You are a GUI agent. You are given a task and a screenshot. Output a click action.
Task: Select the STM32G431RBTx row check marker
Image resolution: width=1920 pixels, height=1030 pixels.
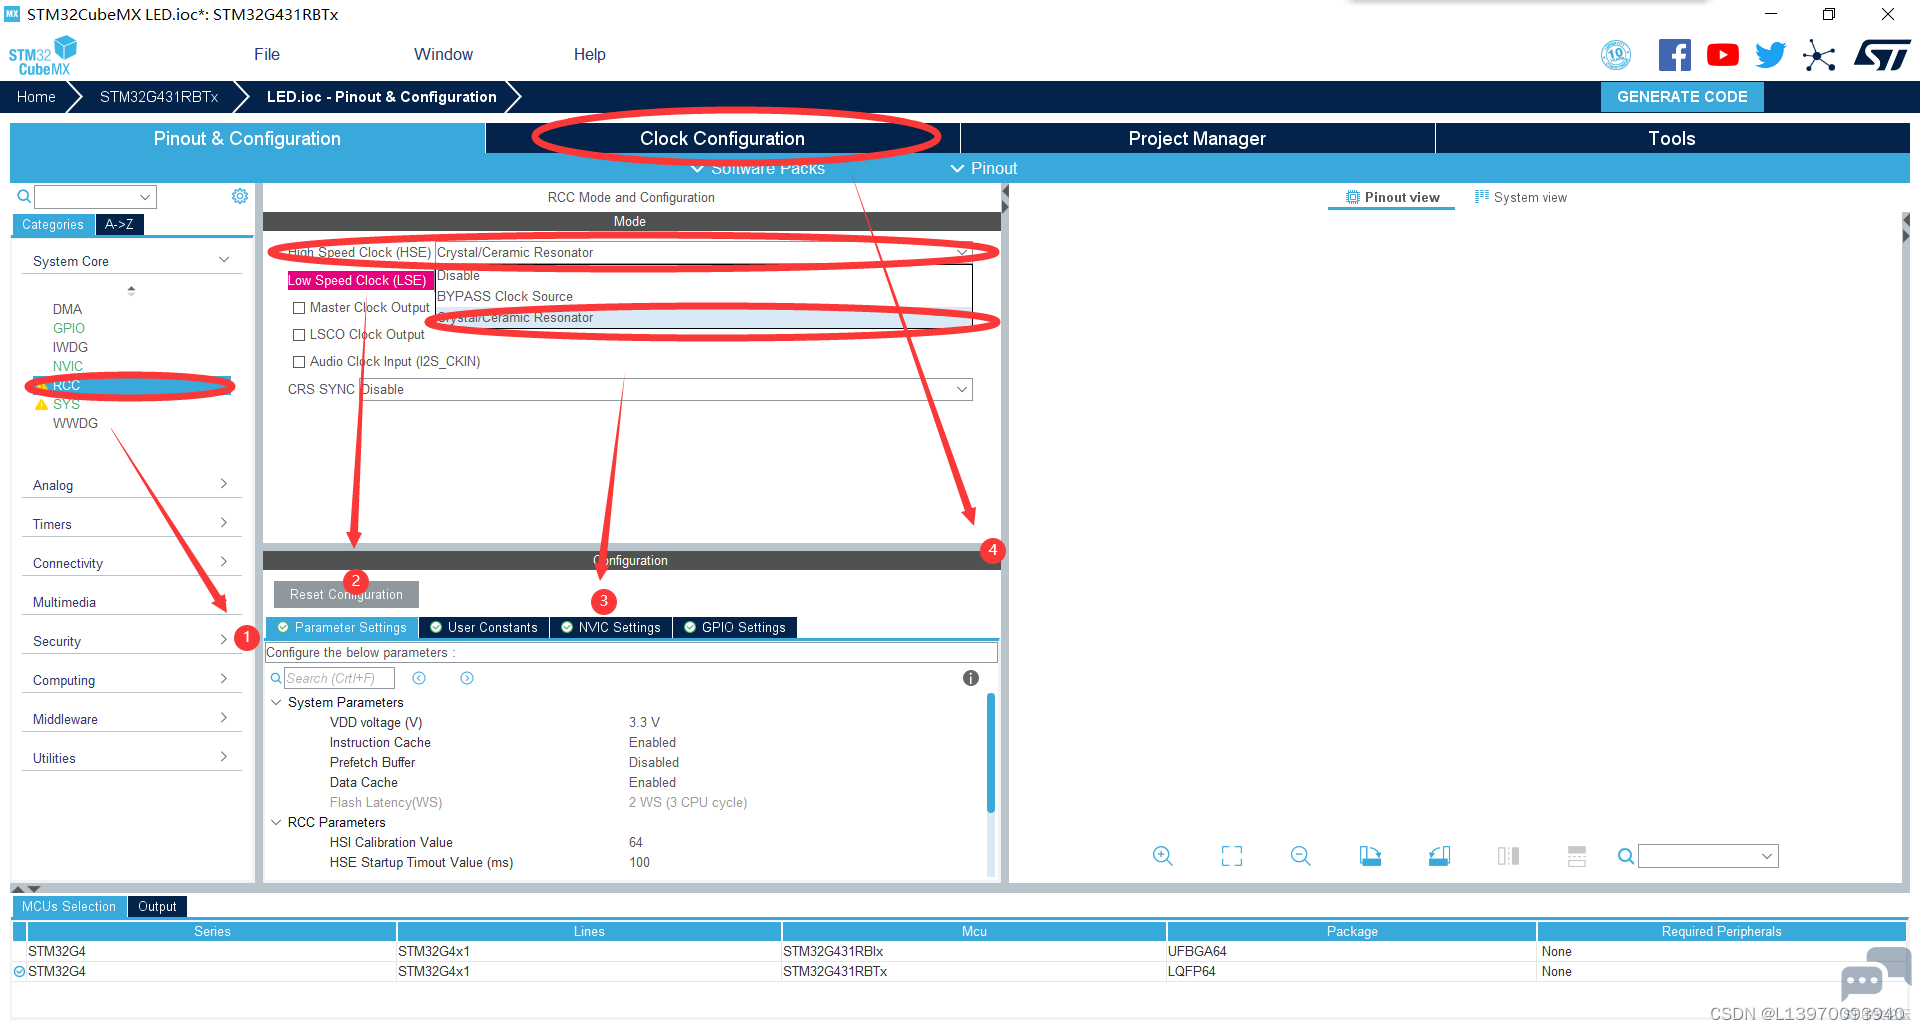click(19, 971)
